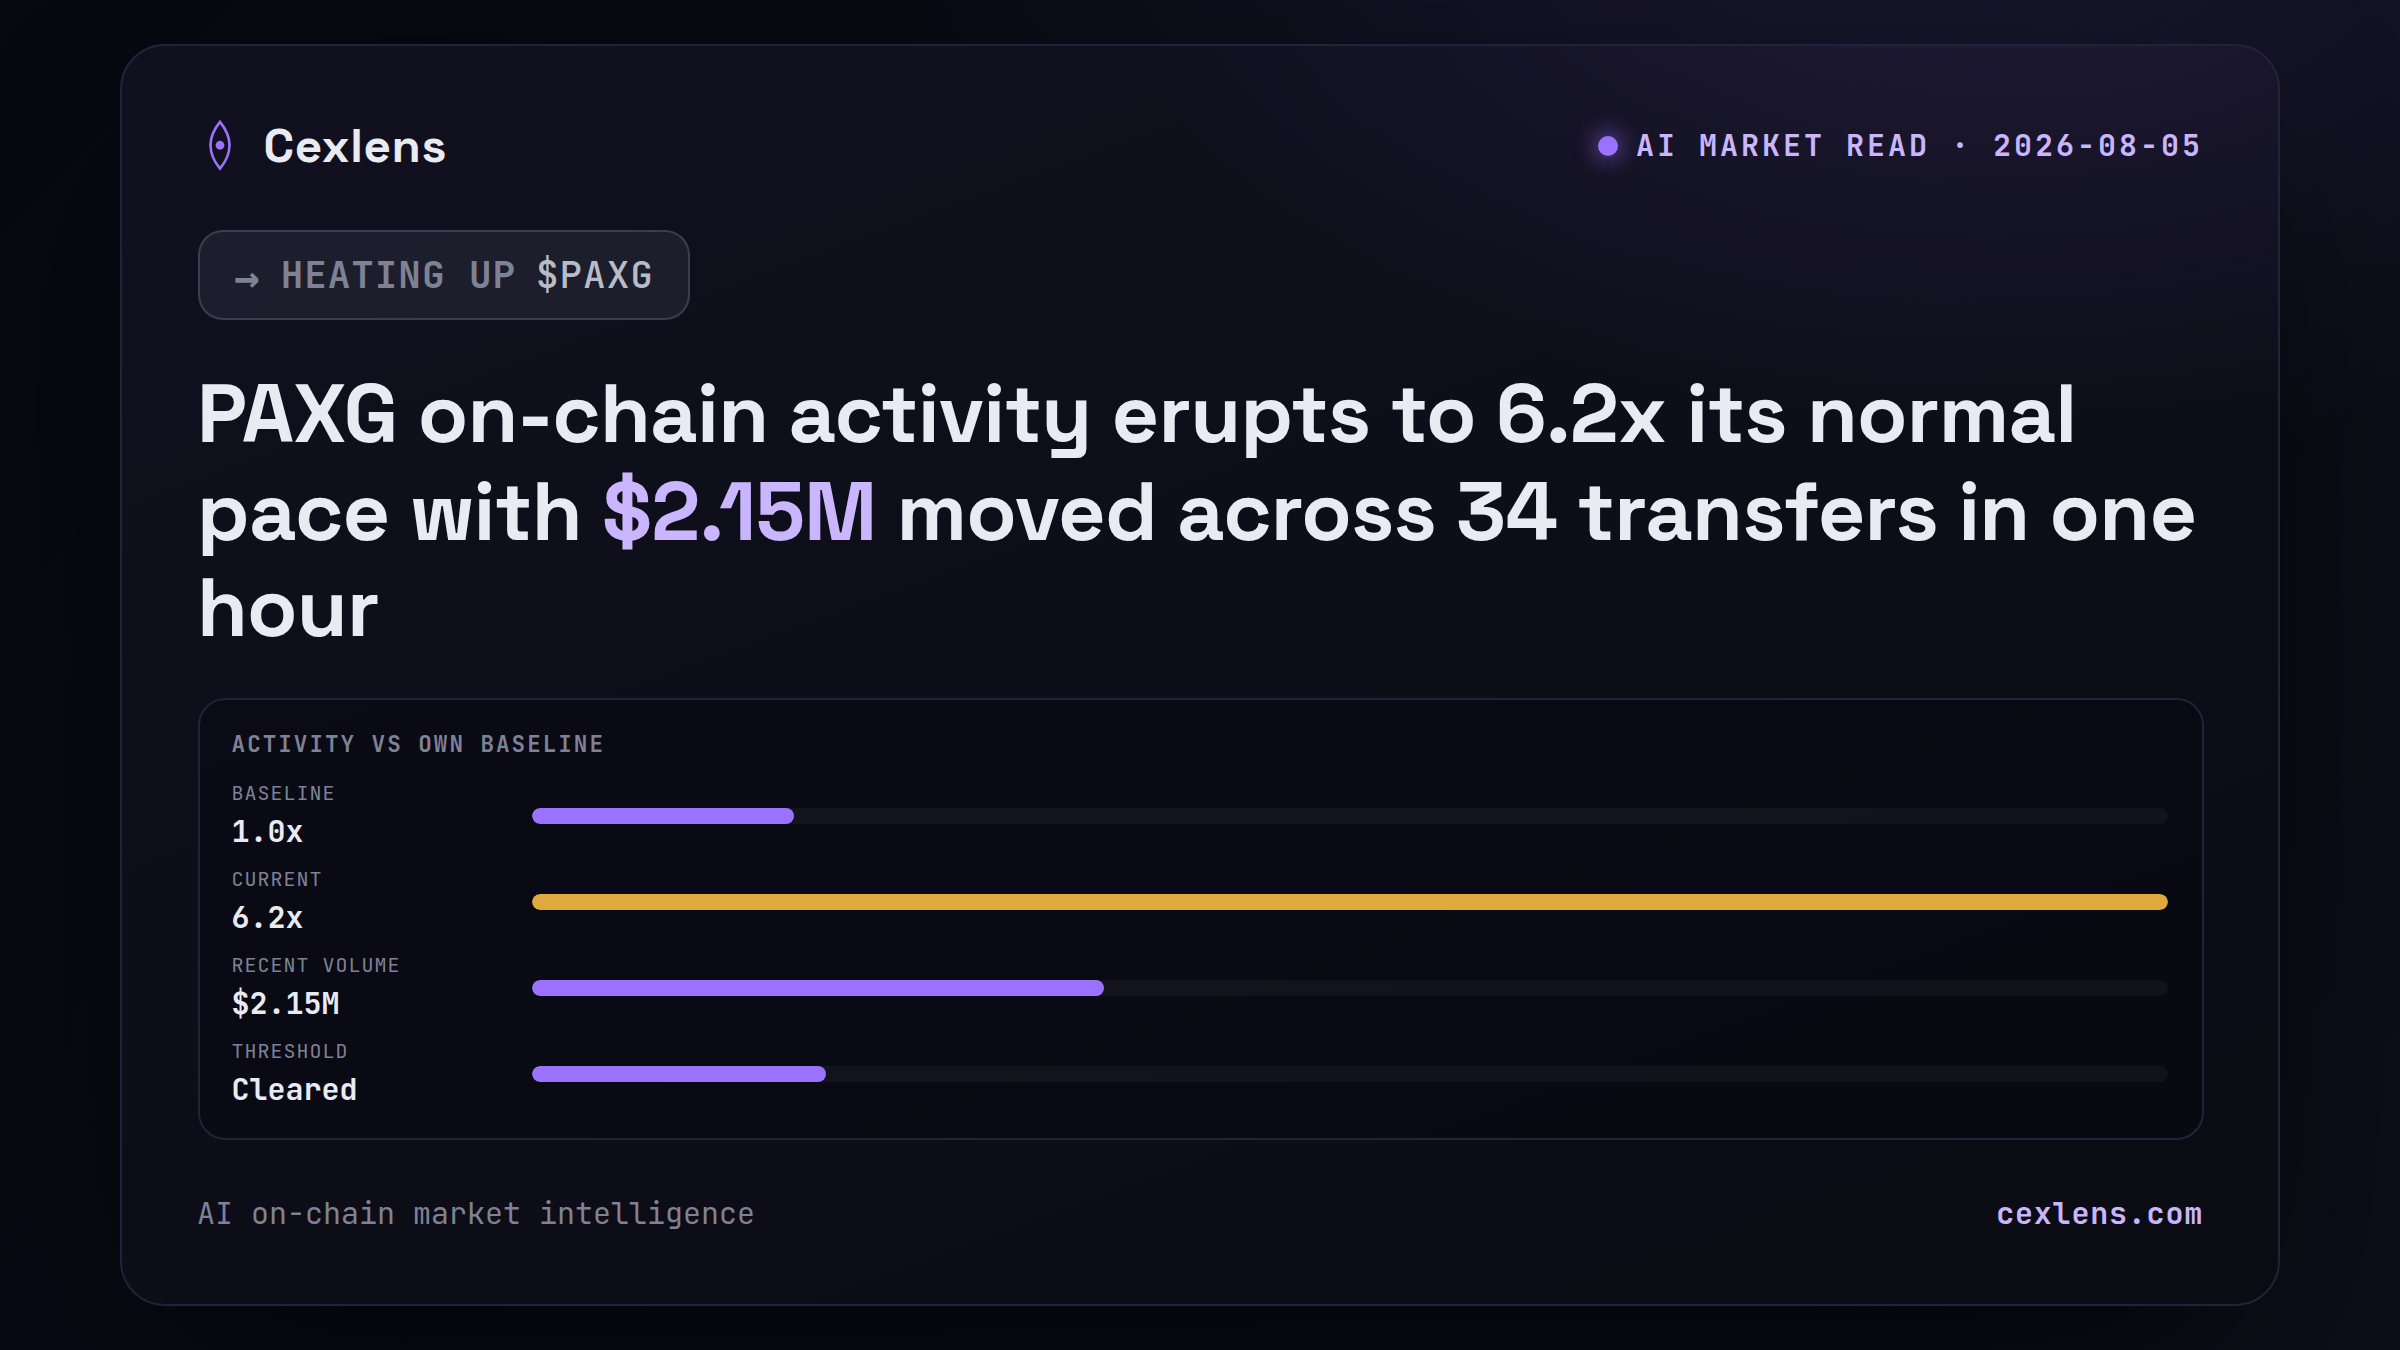
Task: Click the Current 6.2x value label
Action: coord(267,917)
